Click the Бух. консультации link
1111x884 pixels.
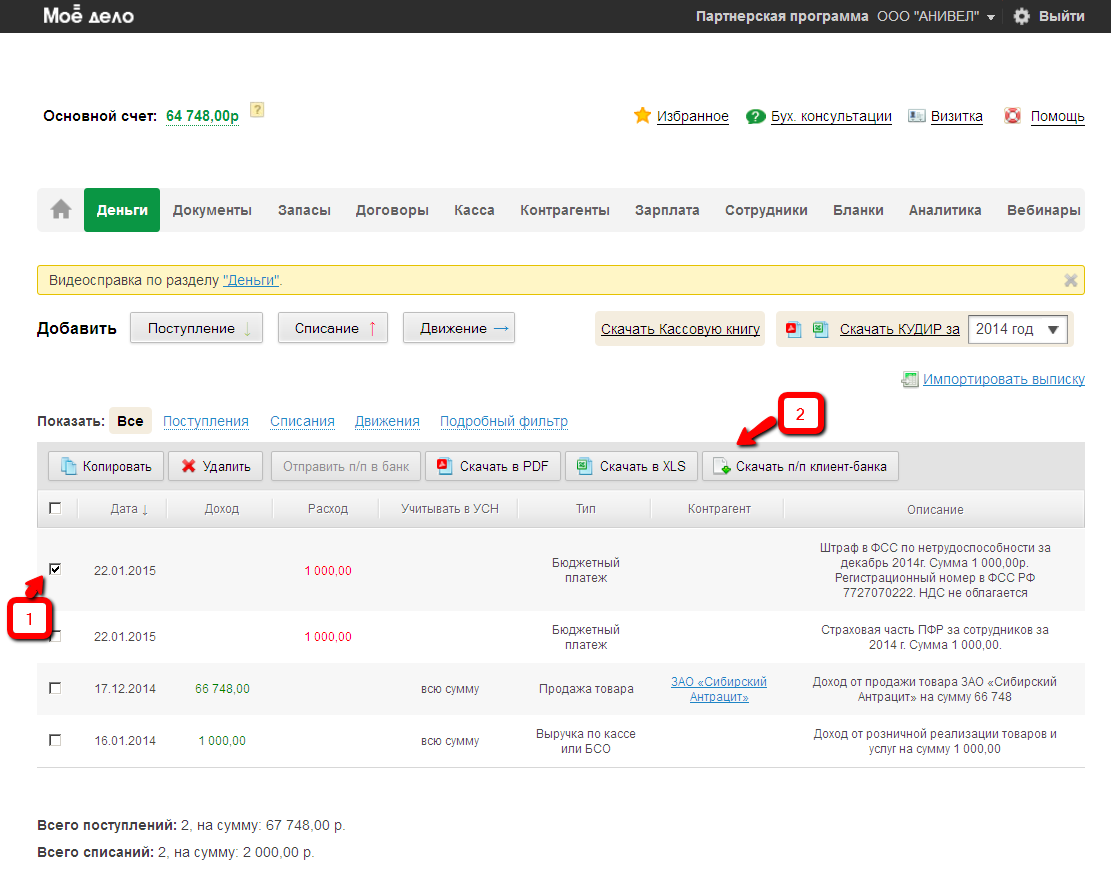coord(831,116)
